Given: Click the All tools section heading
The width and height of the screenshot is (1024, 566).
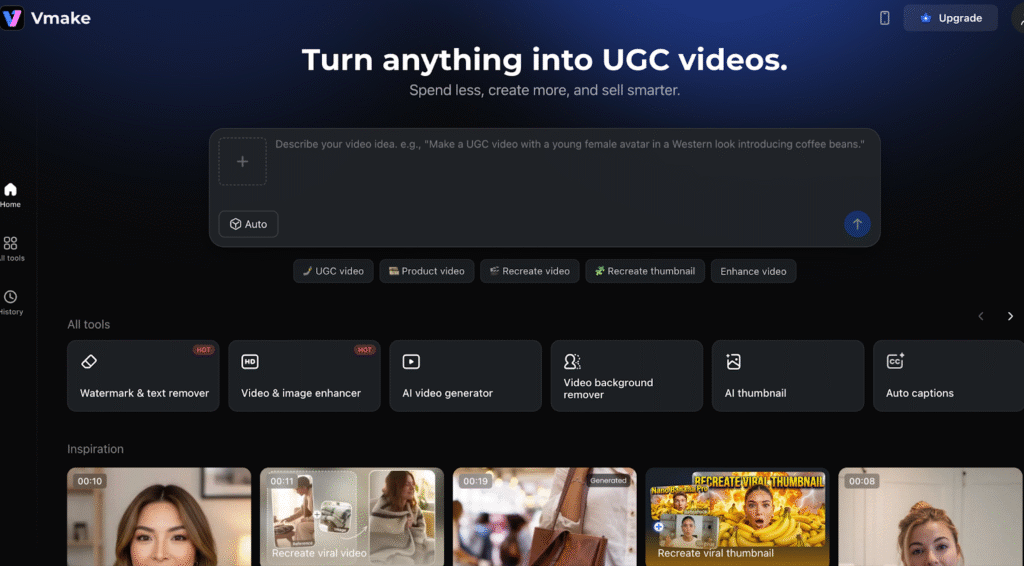Looking at the screenshot, I should pos(89,324).
